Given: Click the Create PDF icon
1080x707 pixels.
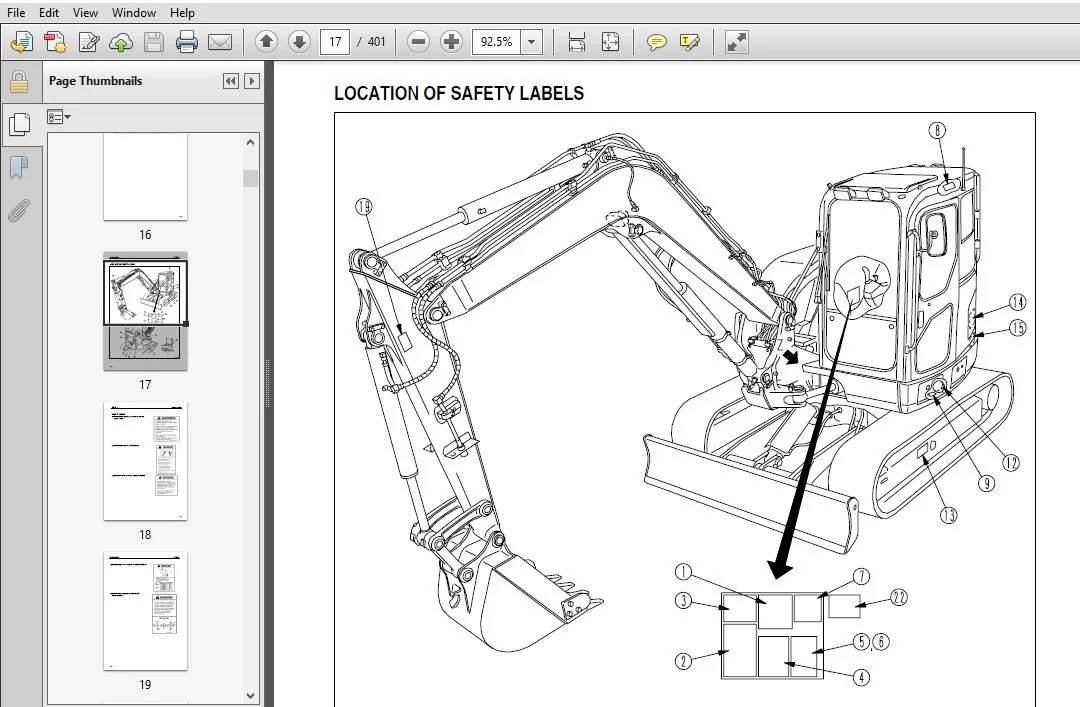Looking at the screenshot, I should 55,42.
